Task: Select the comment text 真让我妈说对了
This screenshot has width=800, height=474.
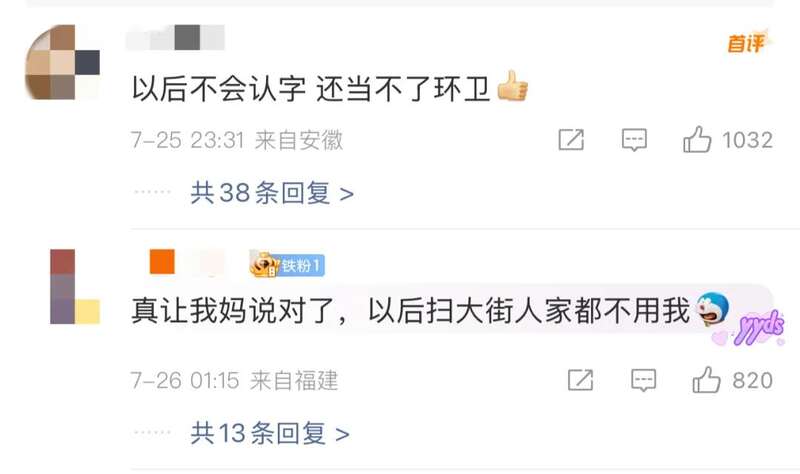Action: pos(234,310)
